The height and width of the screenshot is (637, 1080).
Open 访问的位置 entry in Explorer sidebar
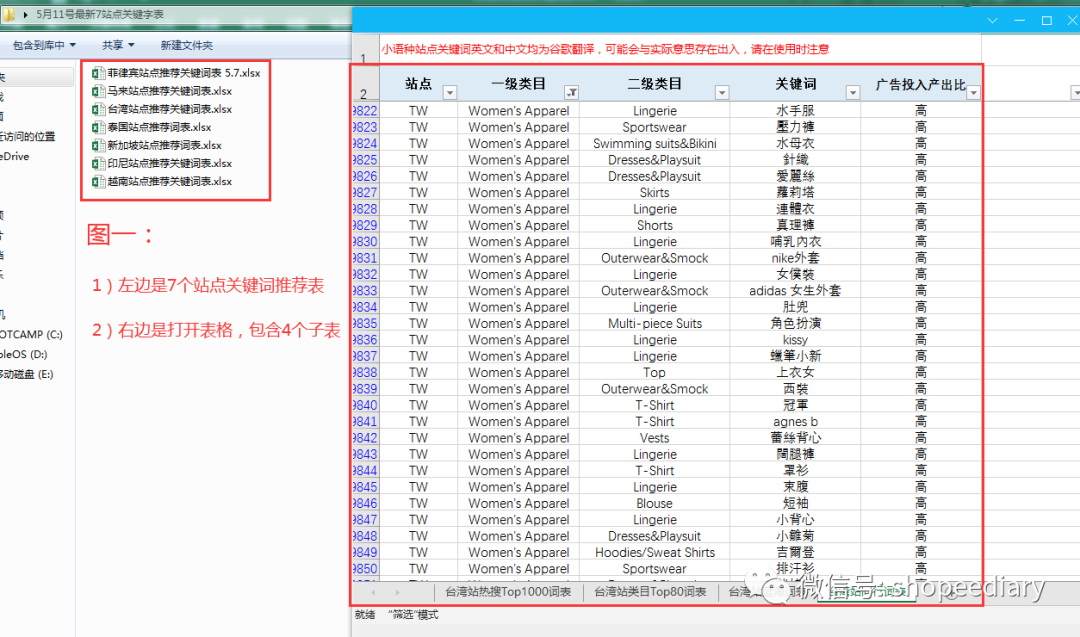click(28, 137)
